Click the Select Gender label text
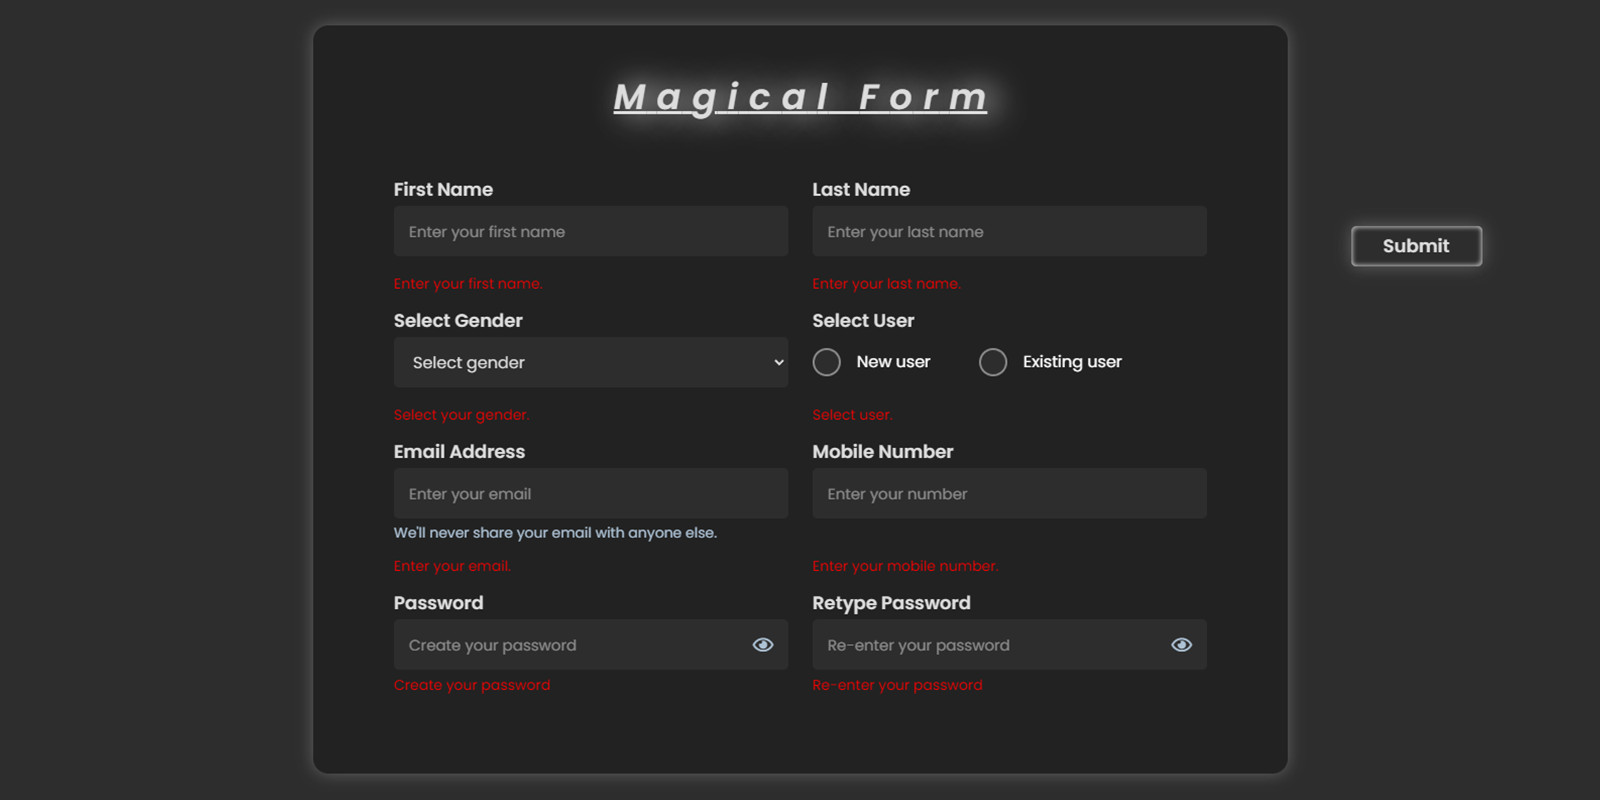The width and height of the screenshot is (1600, 800). 458,321
